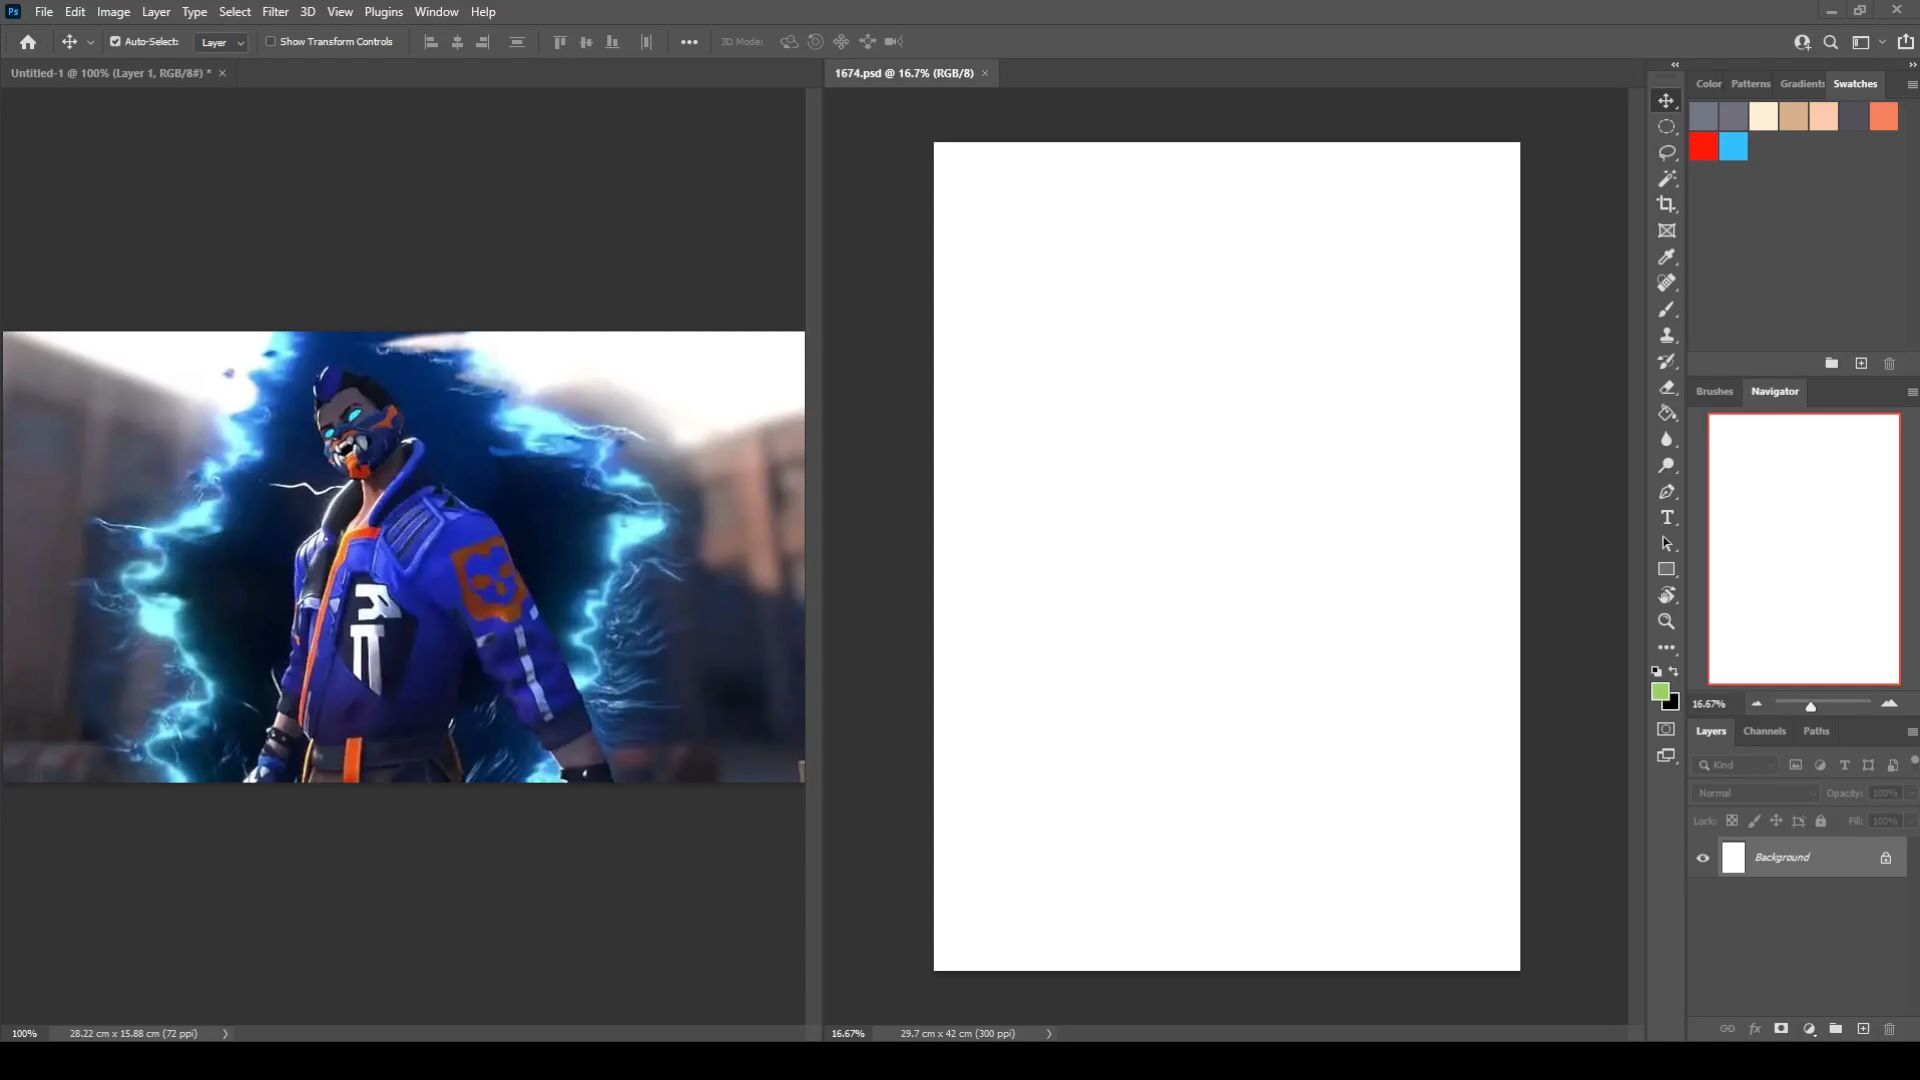This screenshot has height=1080, width=1920.
Task: Select the Elliptical Marquee tool
Action: pyautogui.click(x=1666, y=127)
